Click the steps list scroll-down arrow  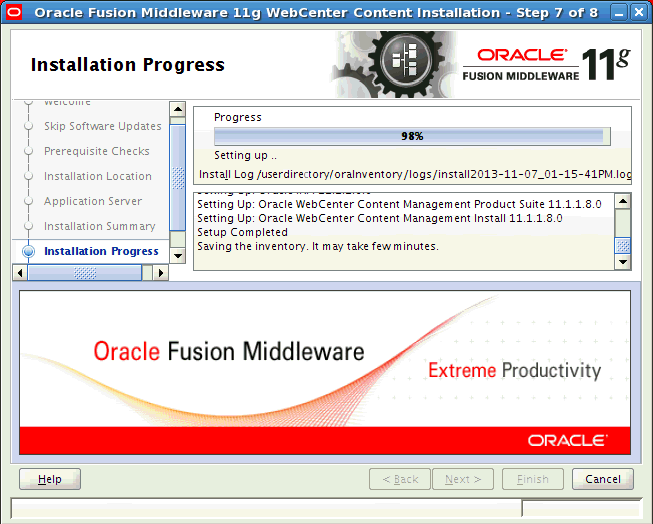tap(178, 255)
